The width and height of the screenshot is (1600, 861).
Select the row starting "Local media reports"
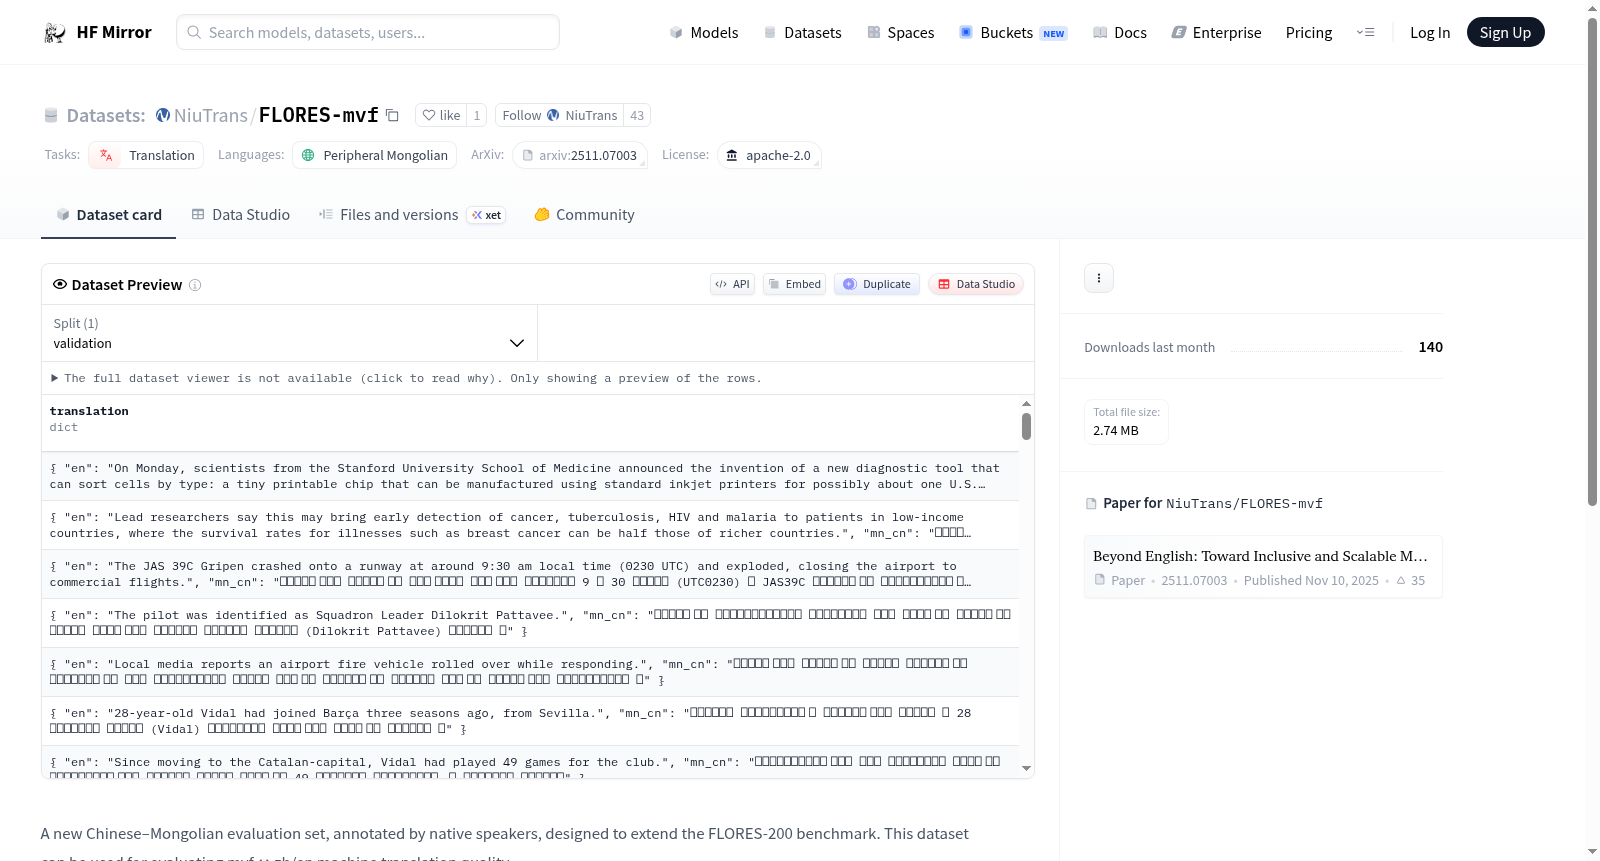click(530, 673)
